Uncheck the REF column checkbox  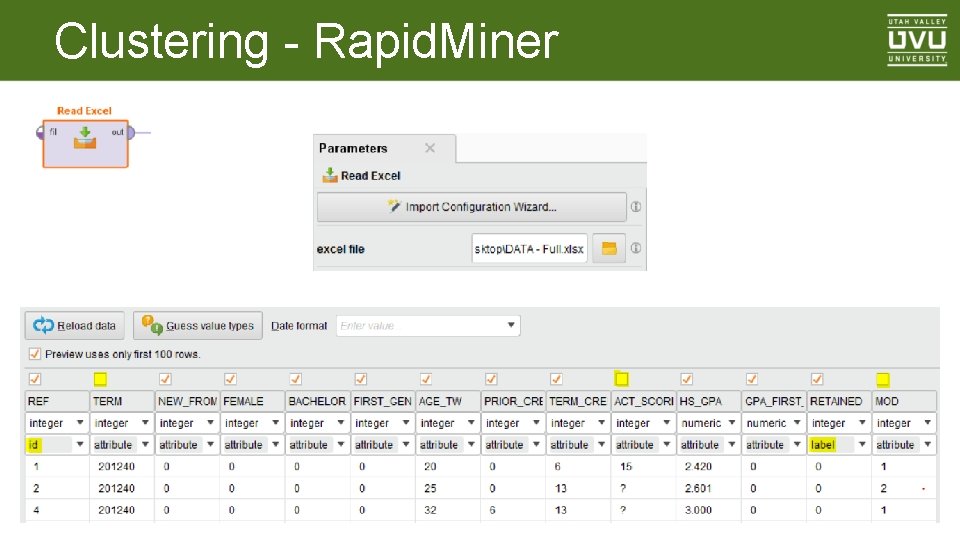(35, 380)
